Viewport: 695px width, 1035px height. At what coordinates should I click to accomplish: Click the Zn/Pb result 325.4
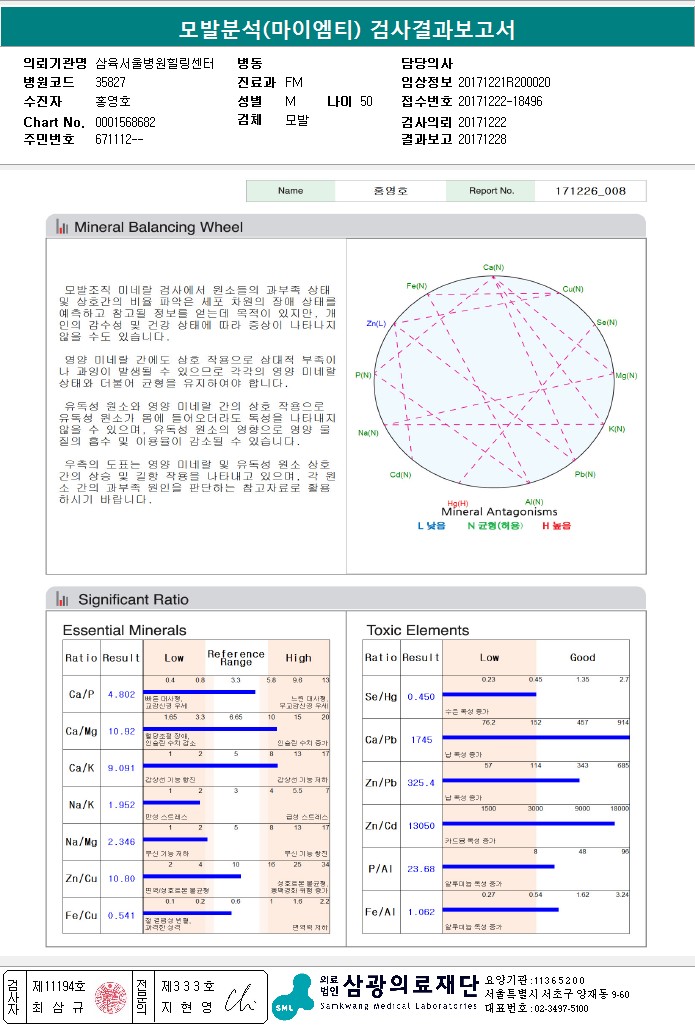[x=421, y=783]
